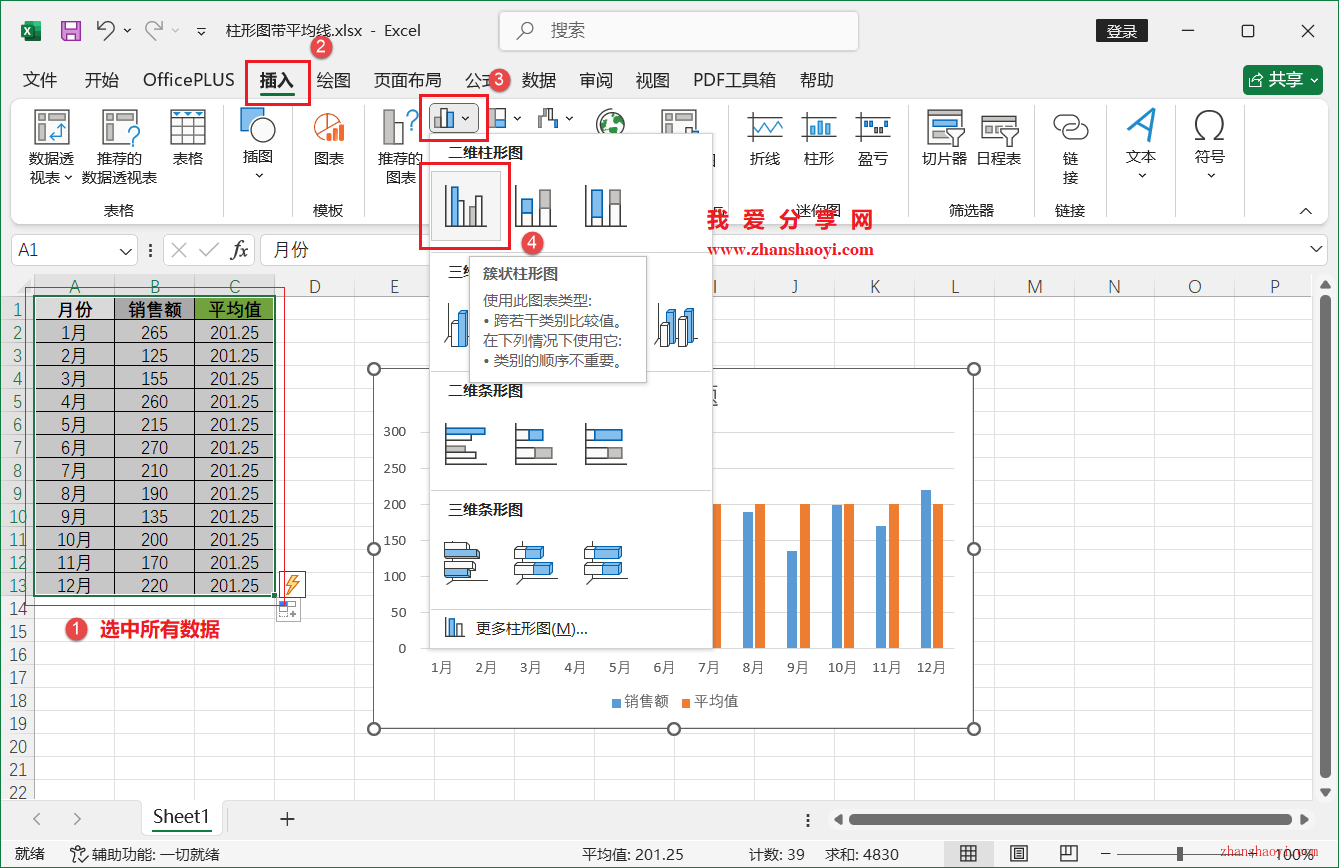Image resolution: width=1339 pixels, height=868 pixels.
Task: Click the undo arrow
Action: 106,31
